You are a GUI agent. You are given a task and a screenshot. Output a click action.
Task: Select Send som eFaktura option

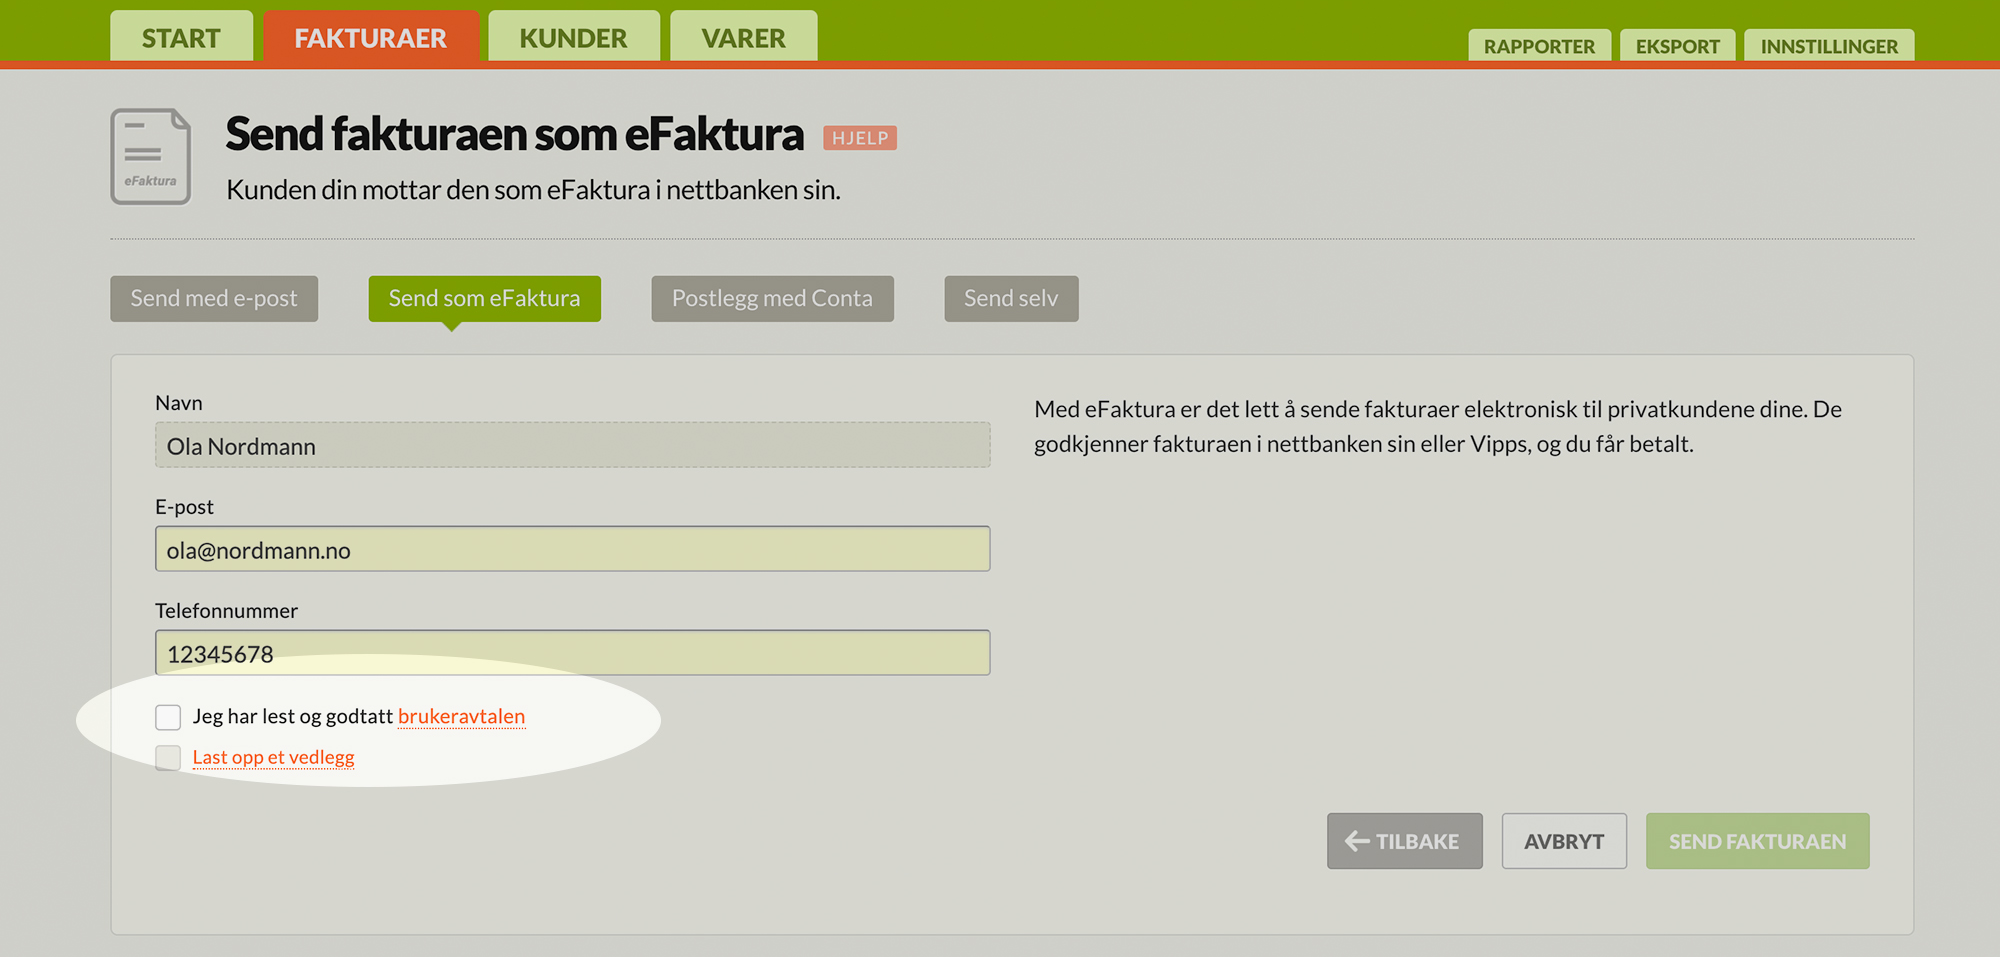click(485, 299)
